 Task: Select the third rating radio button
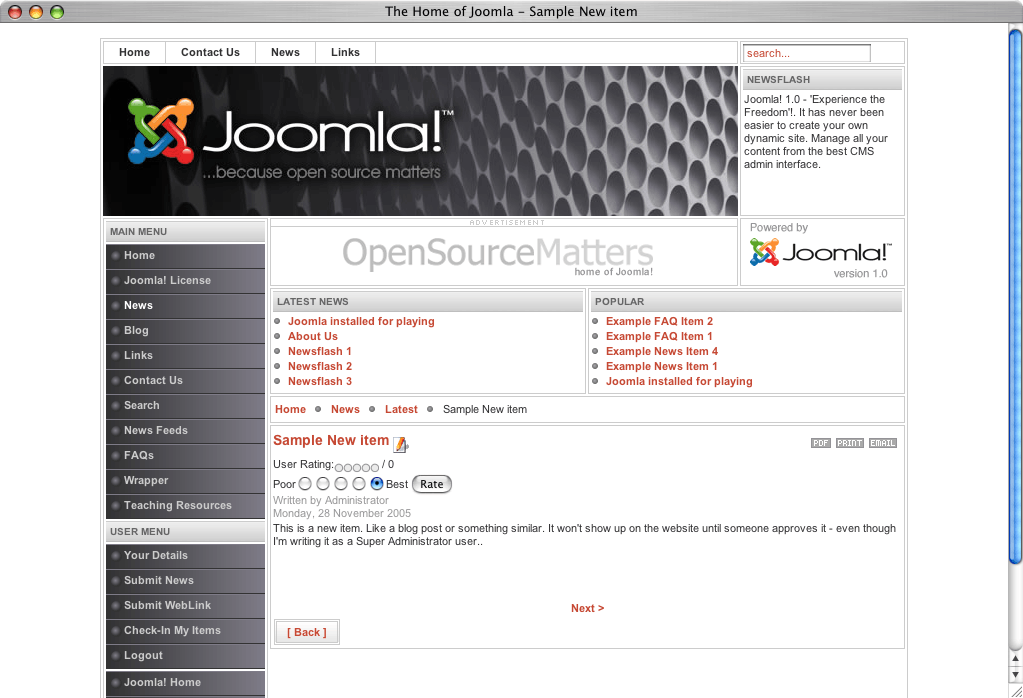point(341,484)
